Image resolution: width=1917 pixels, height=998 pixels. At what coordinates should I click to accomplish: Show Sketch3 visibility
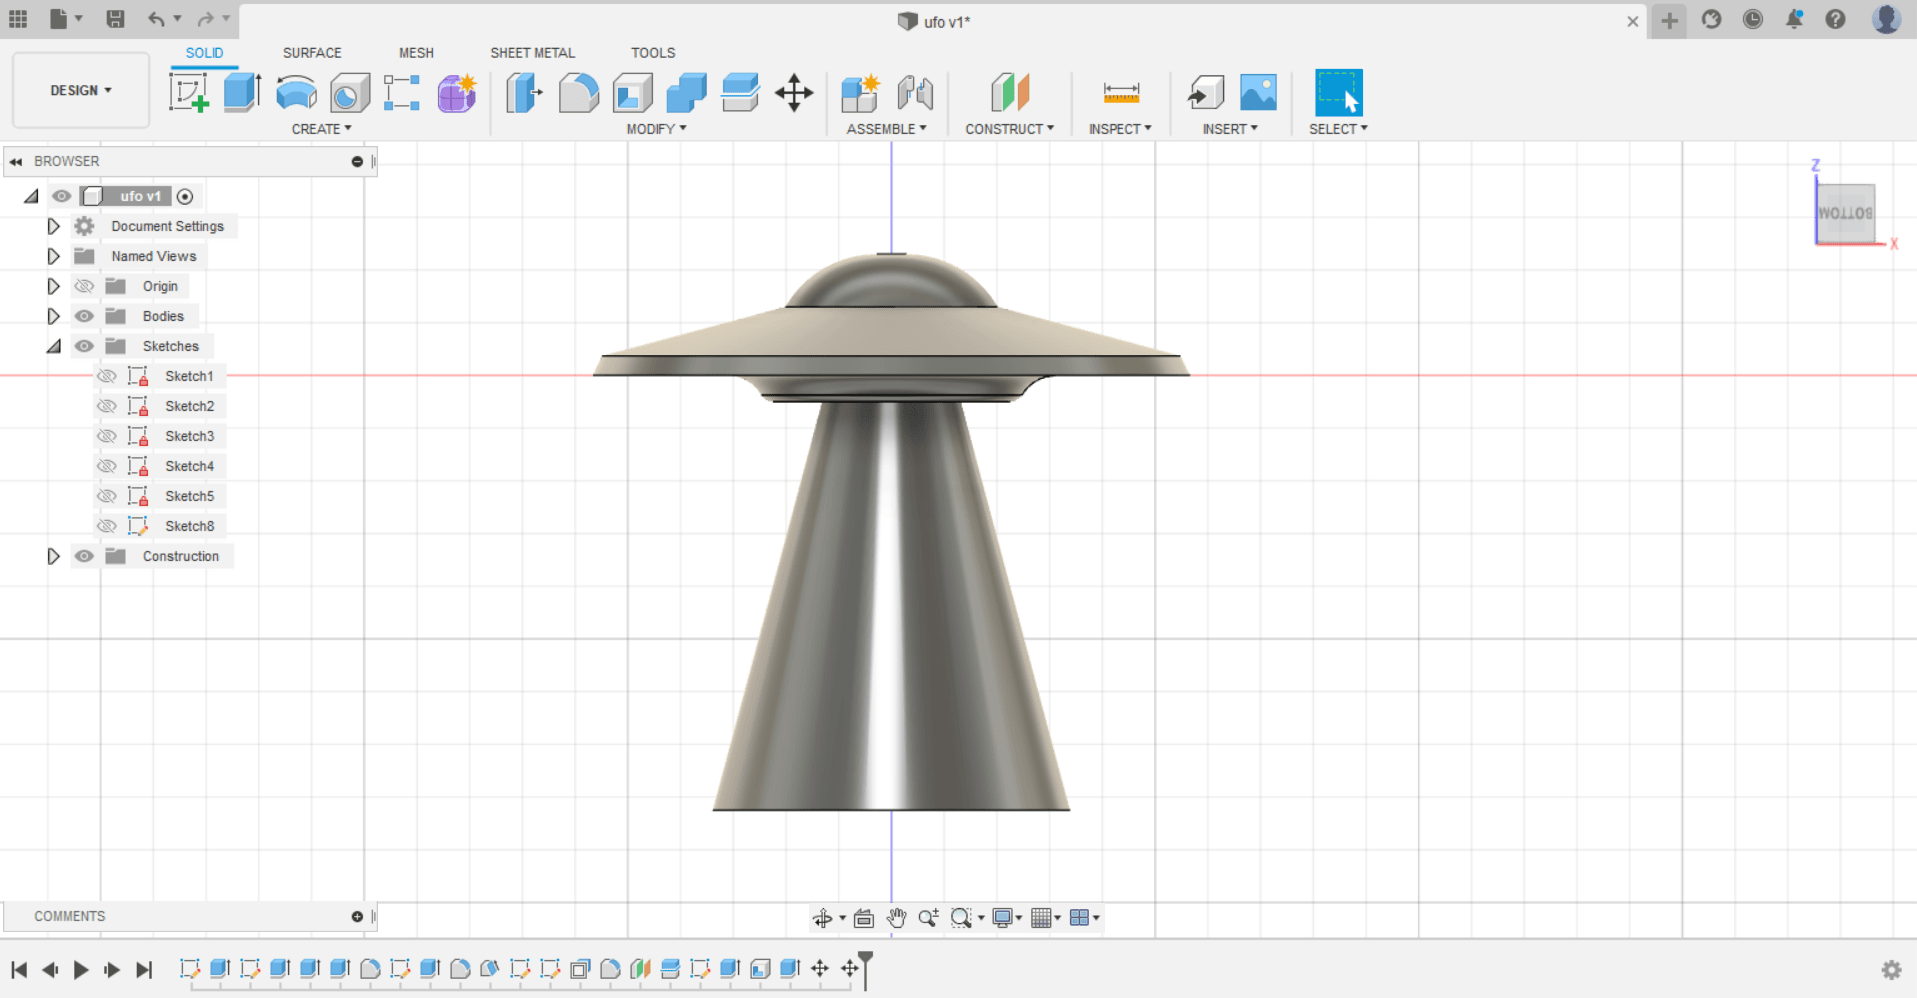coord(107,436)
